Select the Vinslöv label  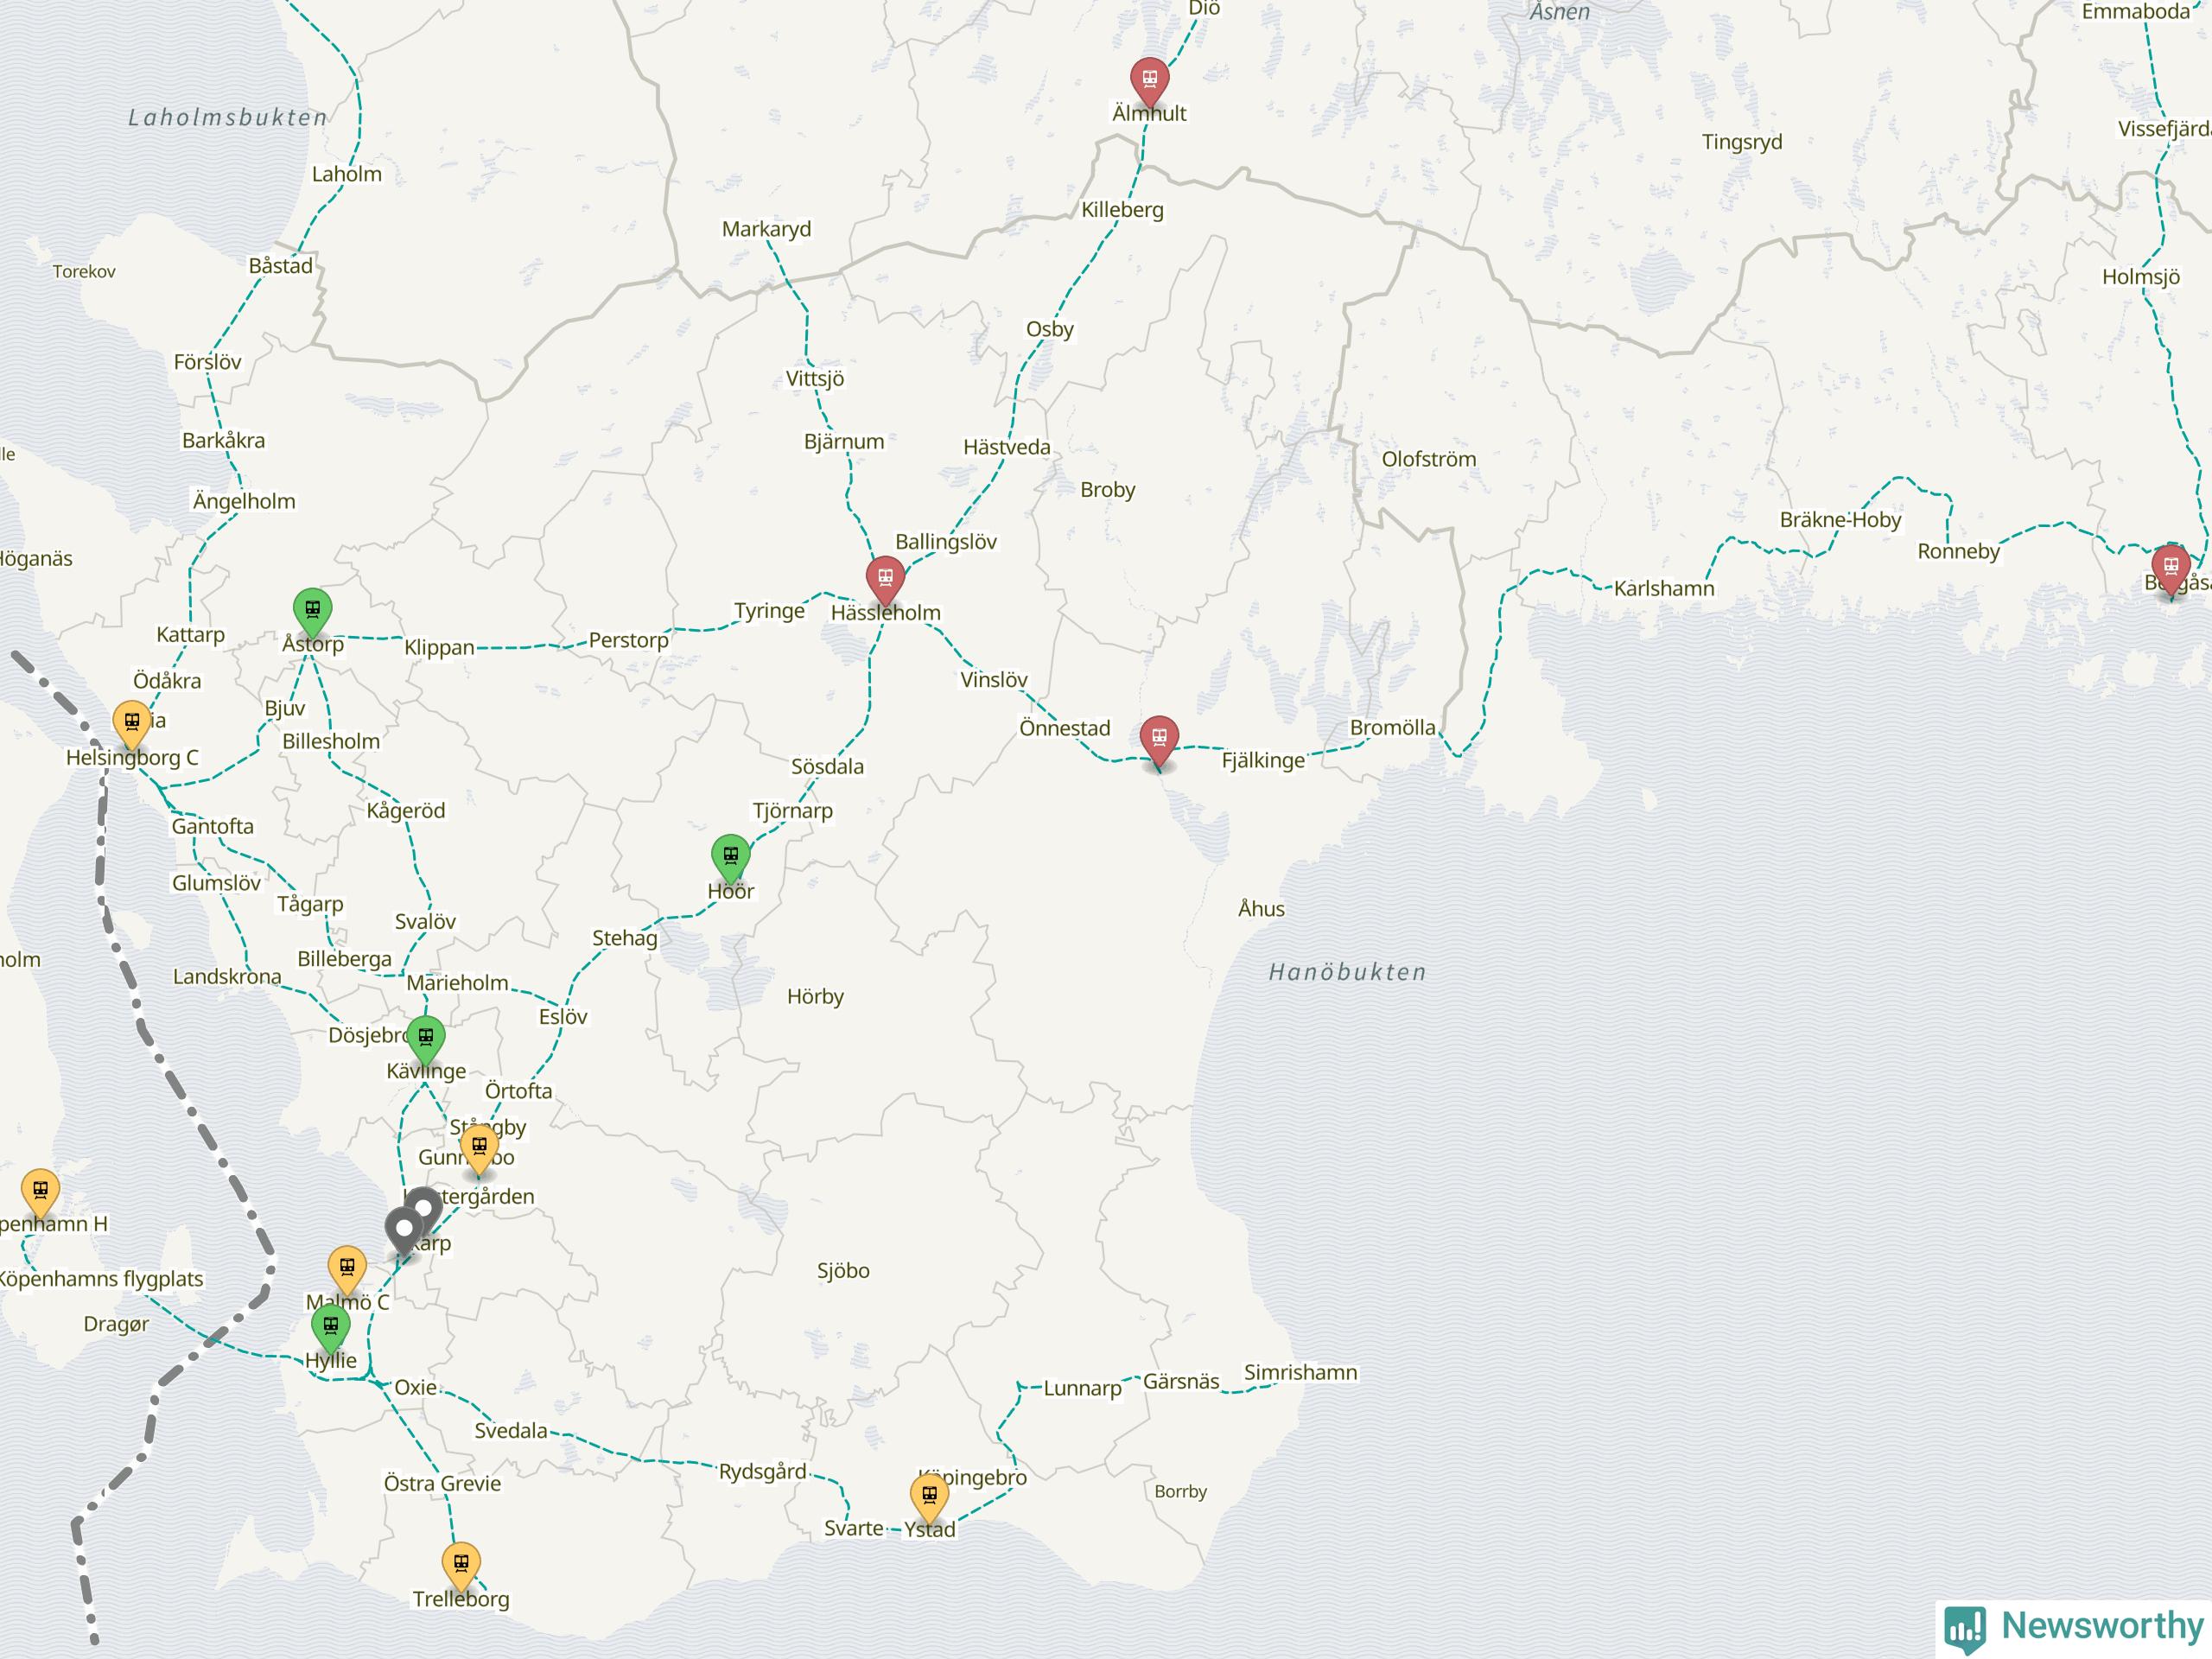click(993, 680)
